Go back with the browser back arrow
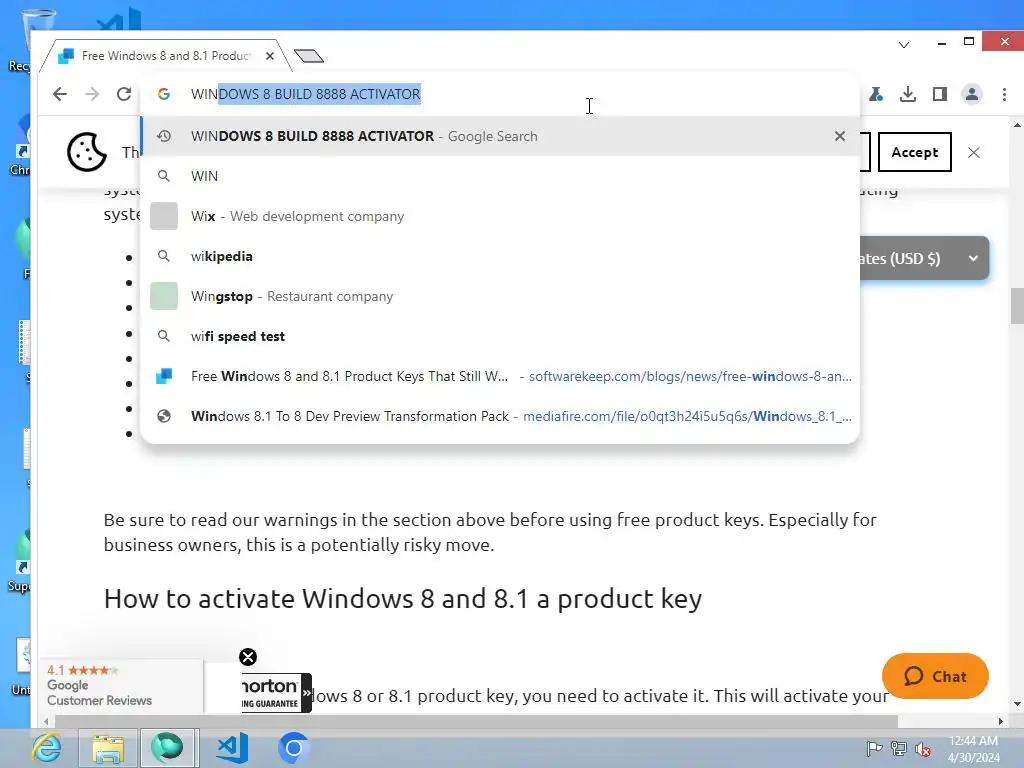The height and width of the screenshot is (768, 1024). tap(60, 94)
